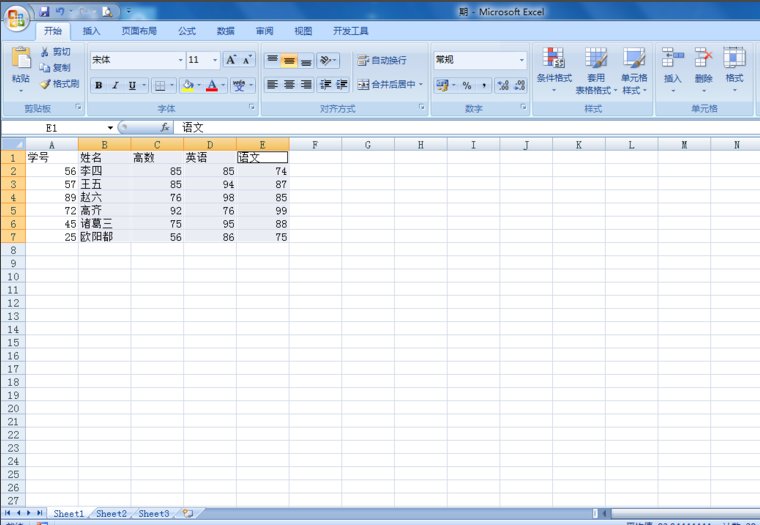Viewport: 760px width, 525px height.
Task: Click the insert function fx icon
Action: tap(165, 127)
